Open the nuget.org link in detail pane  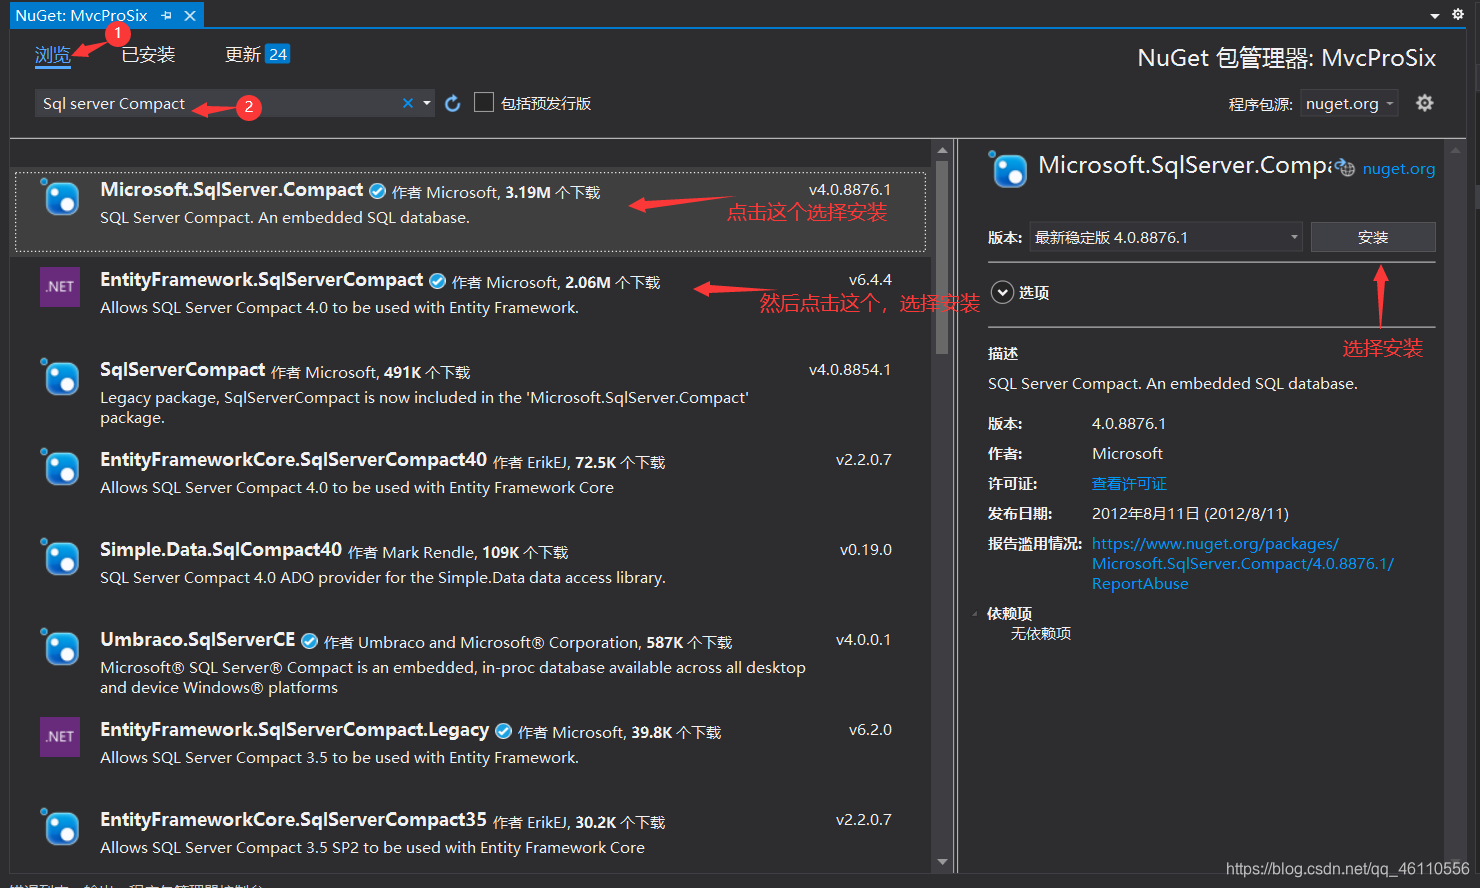click(1398, 169)
